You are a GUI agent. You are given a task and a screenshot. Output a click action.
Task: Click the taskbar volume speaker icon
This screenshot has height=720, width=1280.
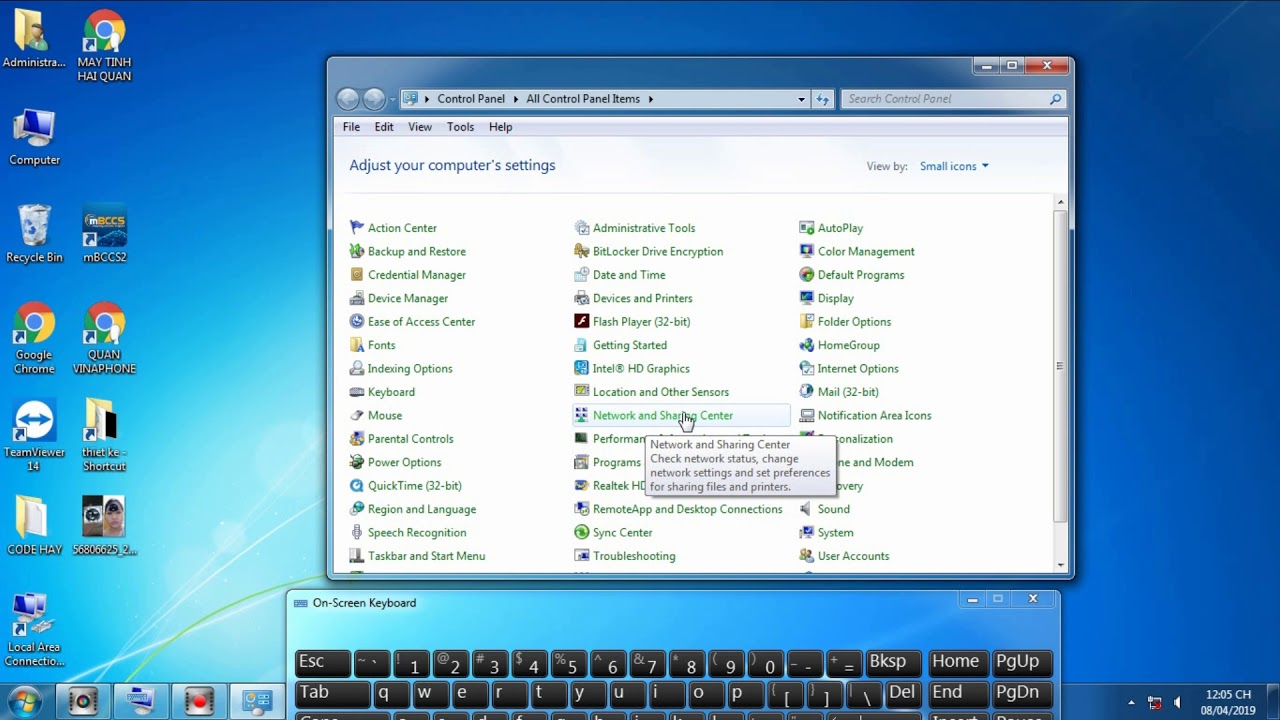1177,702
